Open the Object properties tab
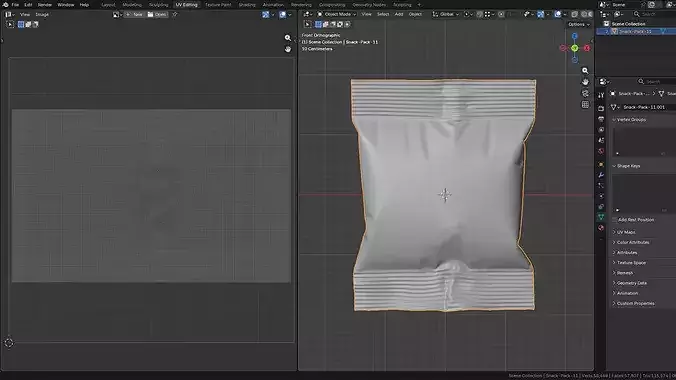 (x=601, y=165)
